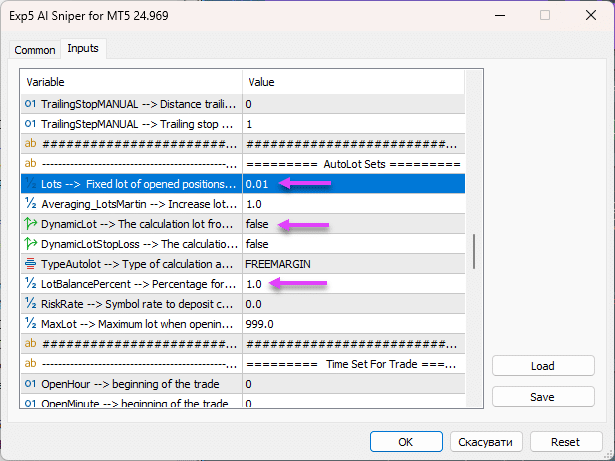This screenshot has width=615, height=461.
Task: Edit the MaxLot value 999.0 field
Action: click(350, 324)
